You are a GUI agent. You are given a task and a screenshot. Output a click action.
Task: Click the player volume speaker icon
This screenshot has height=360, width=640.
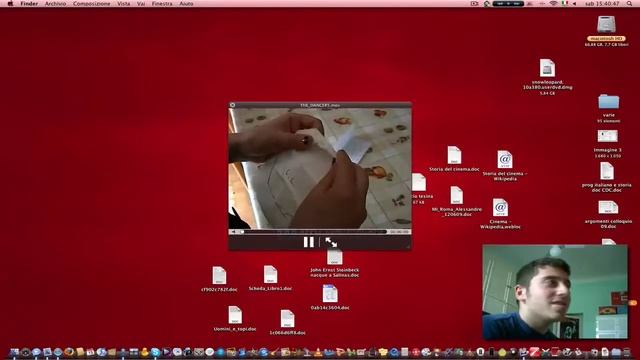tap(233, 232)
